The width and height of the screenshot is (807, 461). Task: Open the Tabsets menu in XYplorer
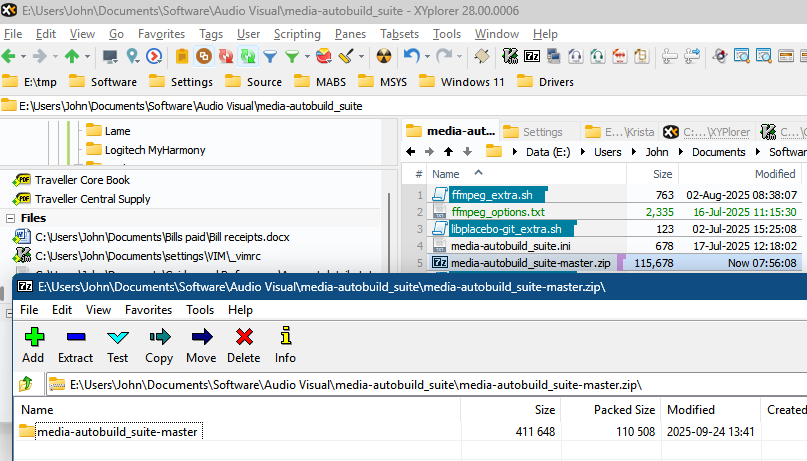pyautogui.click(x=399, y=34)
